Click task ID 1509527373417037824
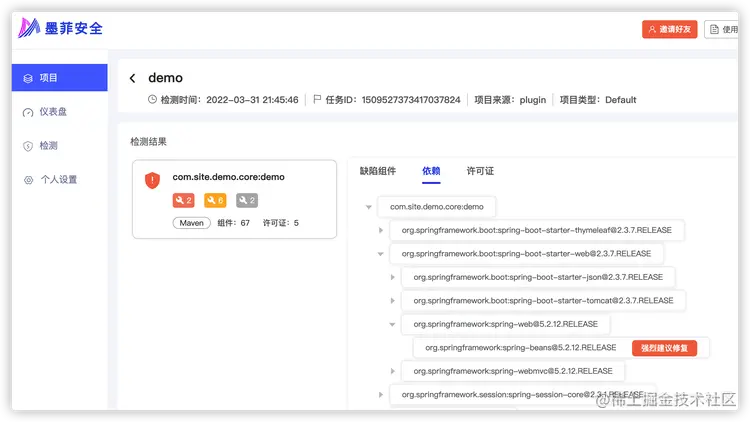 (x=411, y=100)
